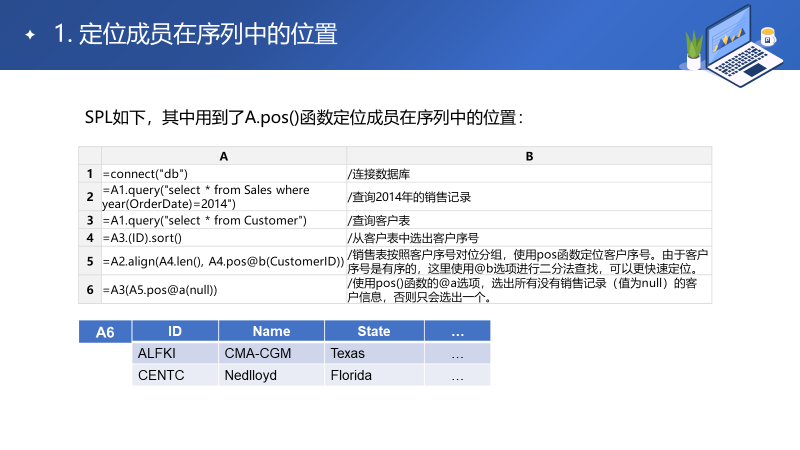Click cell CMA-CGM in result table

point(271,353)
